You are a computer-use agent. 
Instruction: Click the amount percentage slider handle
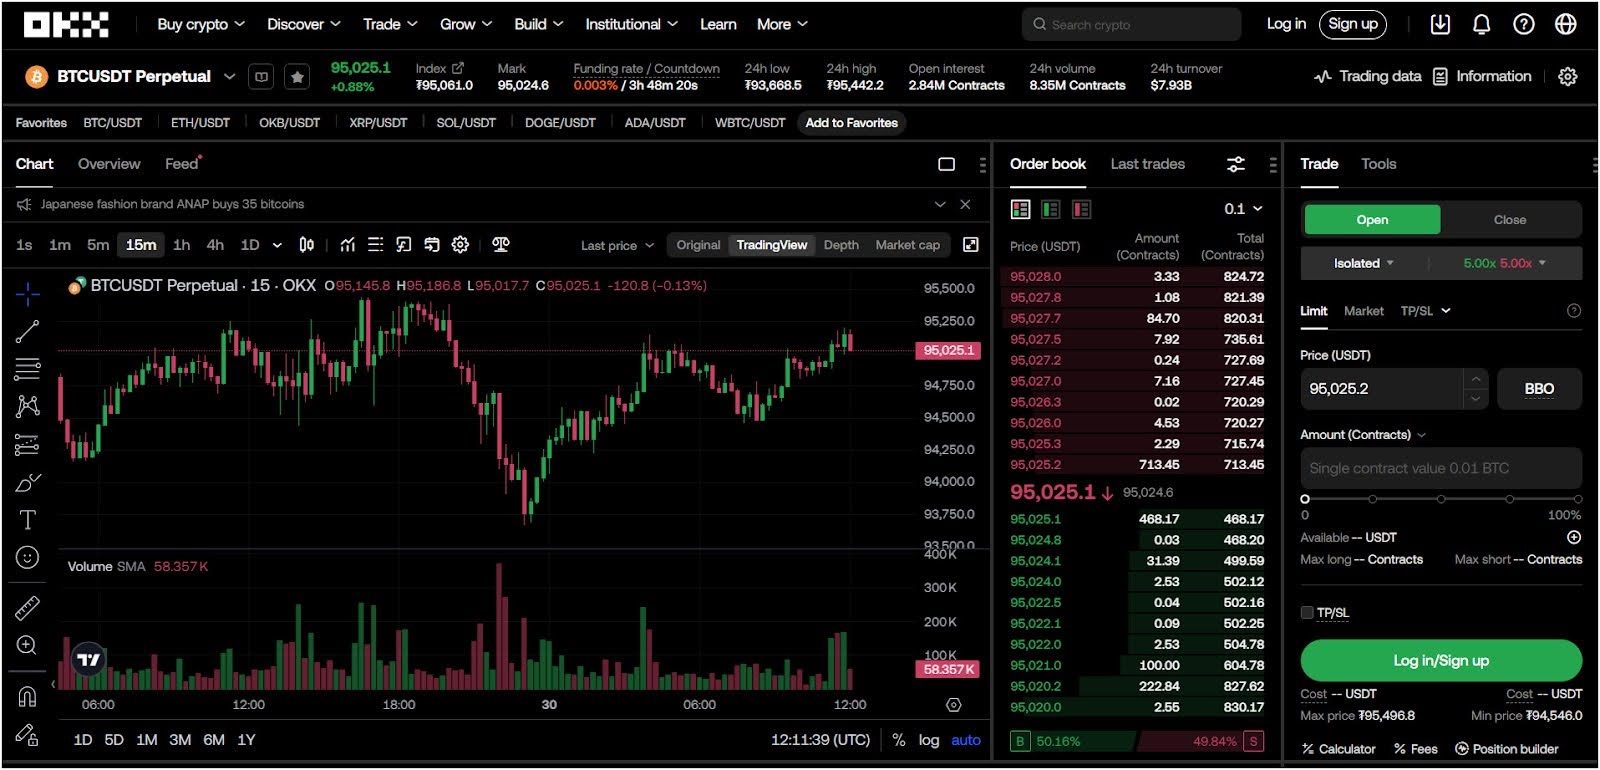pos(1305,499)
